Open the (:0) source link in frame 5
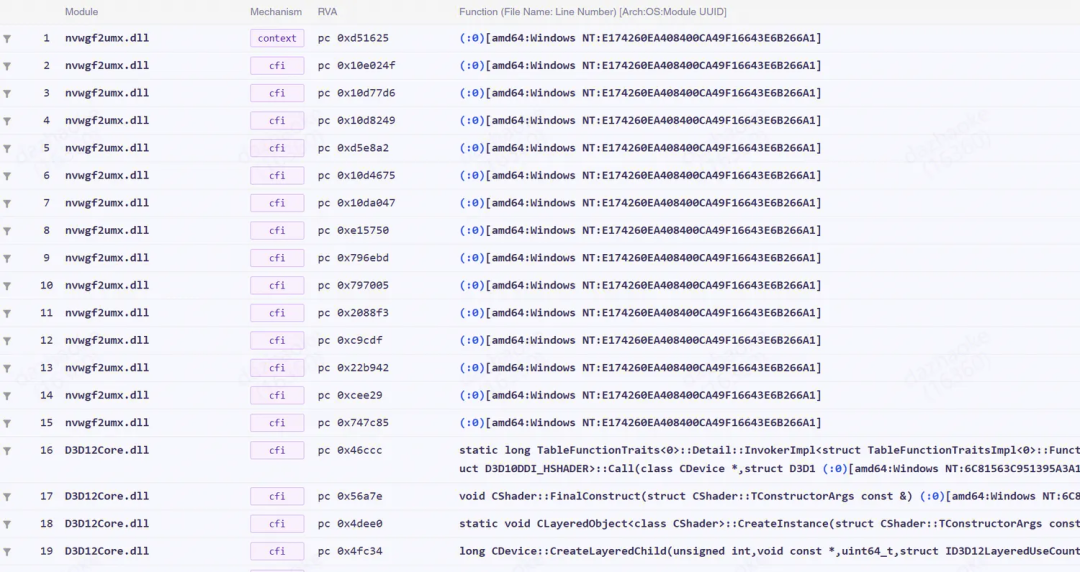The height and width of the screenshot is (572, 1080). tap(472, 147)
